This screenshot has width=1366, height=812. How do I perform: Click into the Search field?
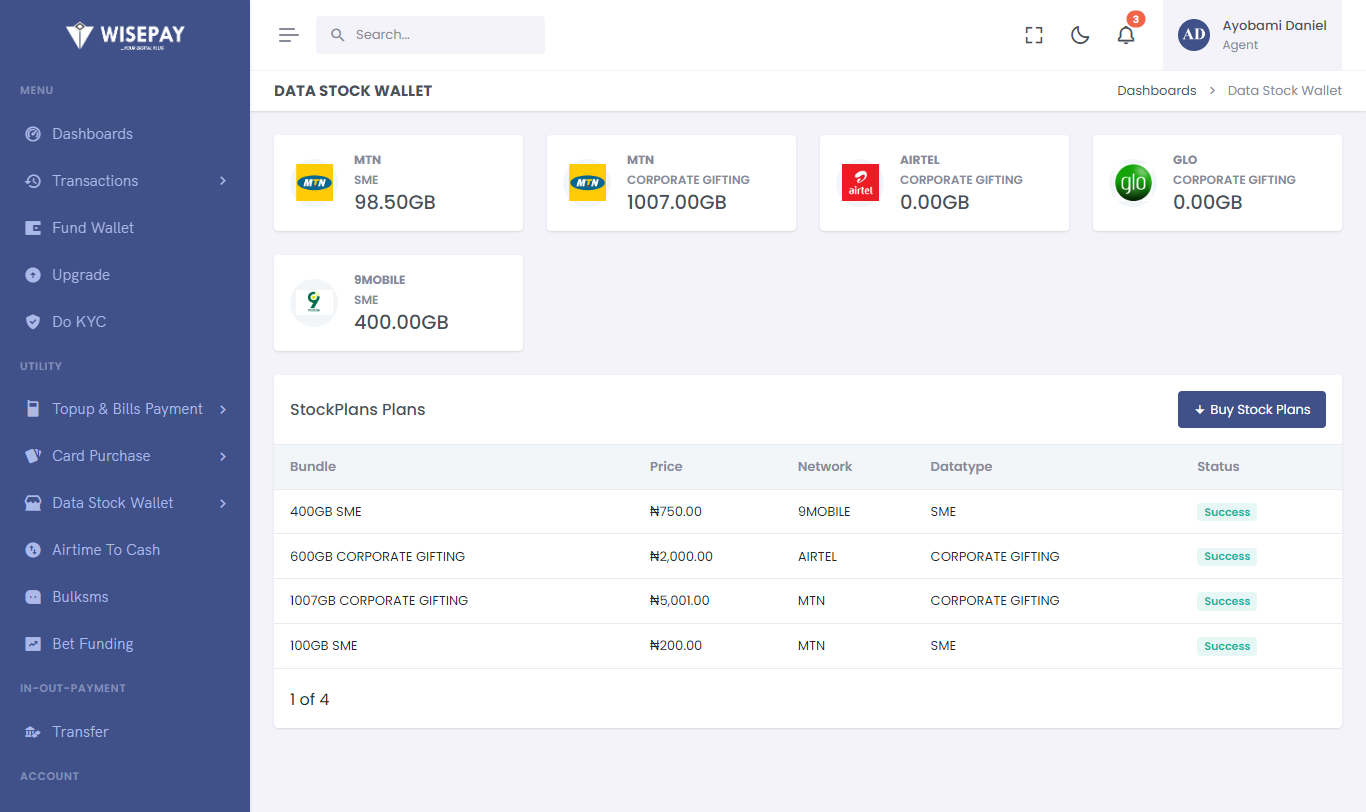(x=440, y=35)
